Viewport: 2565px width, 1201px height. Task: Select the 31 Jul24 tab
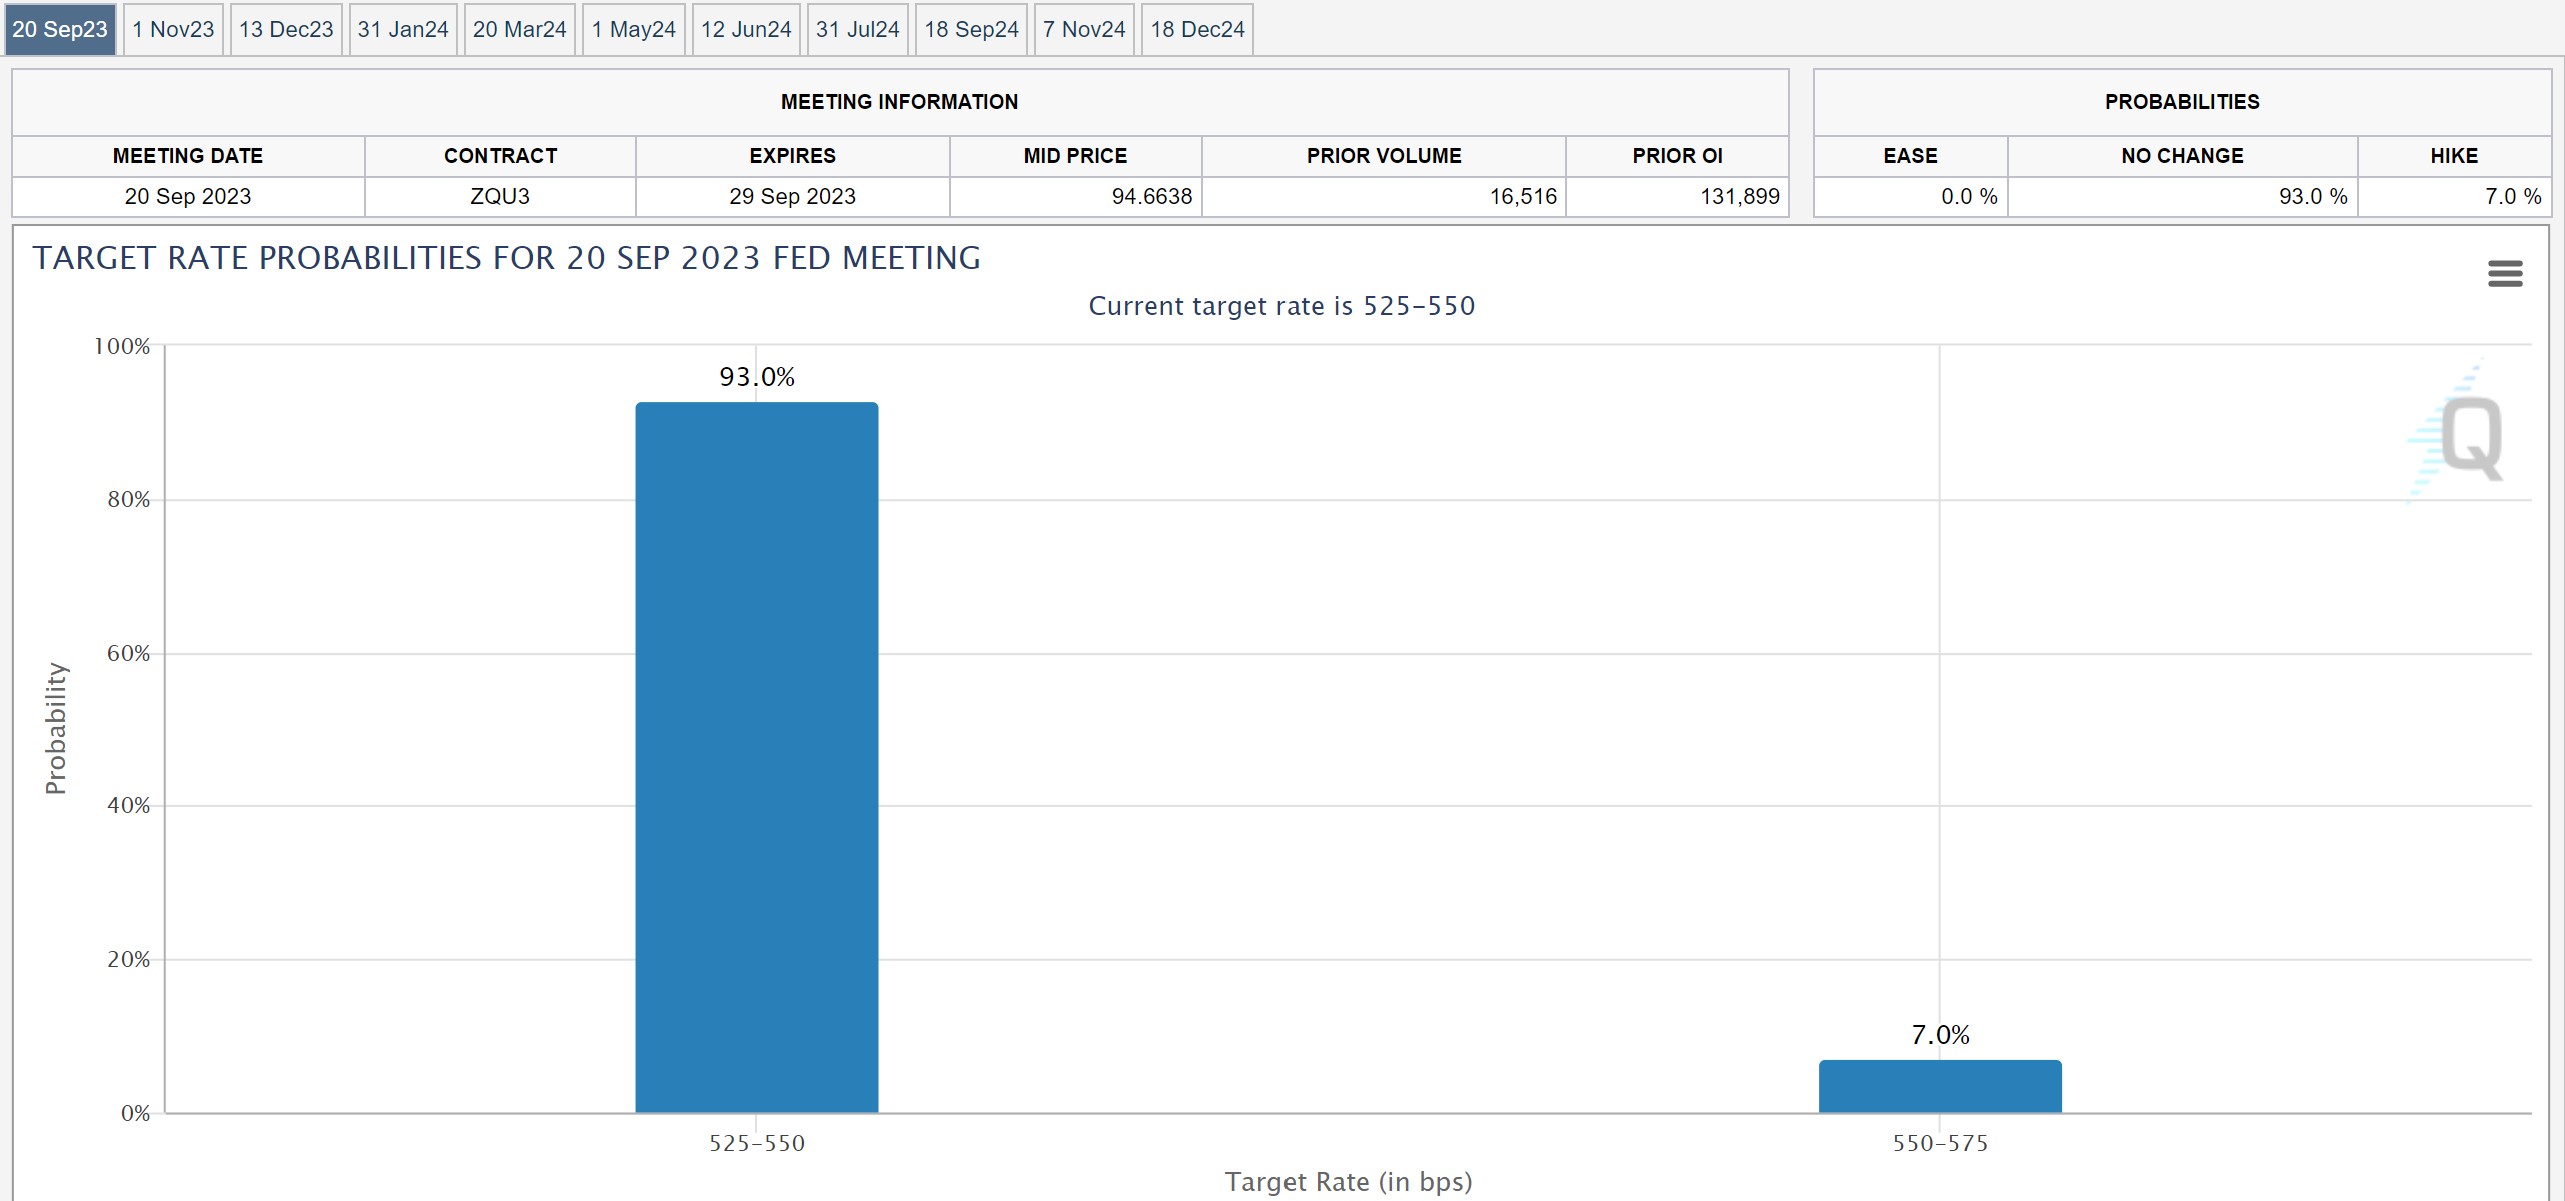(x=858, y=30)
